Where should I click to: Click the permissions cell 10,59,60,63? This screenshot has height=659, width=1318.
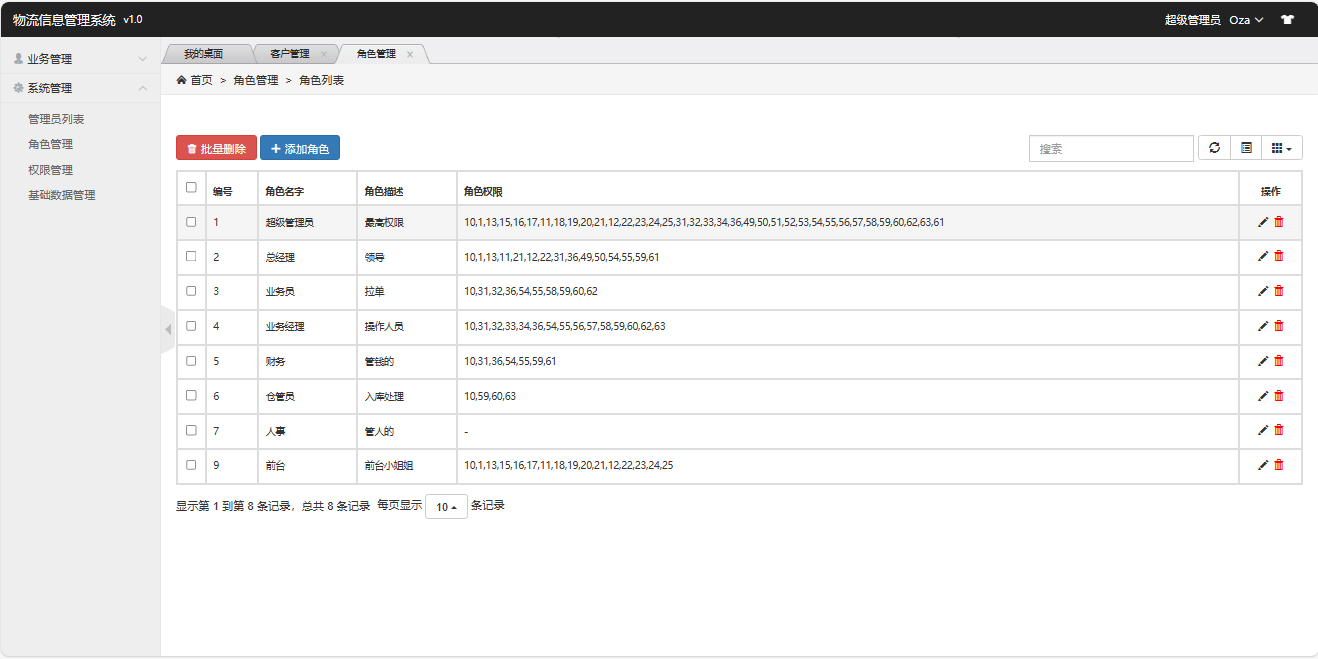847,396
